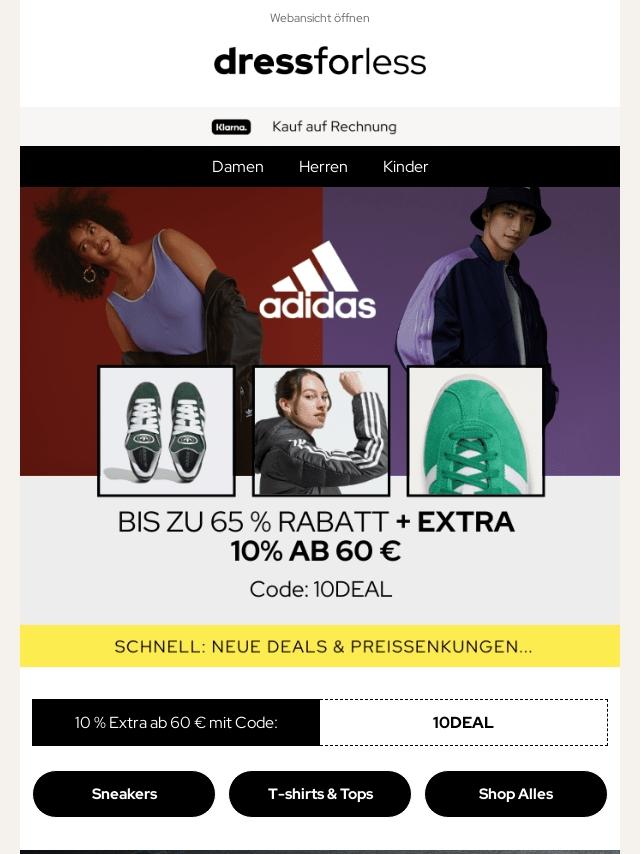The image size is (640, 854).
Task: Open the dark green sneakers thumbnail
Action: tap(166, 431)
